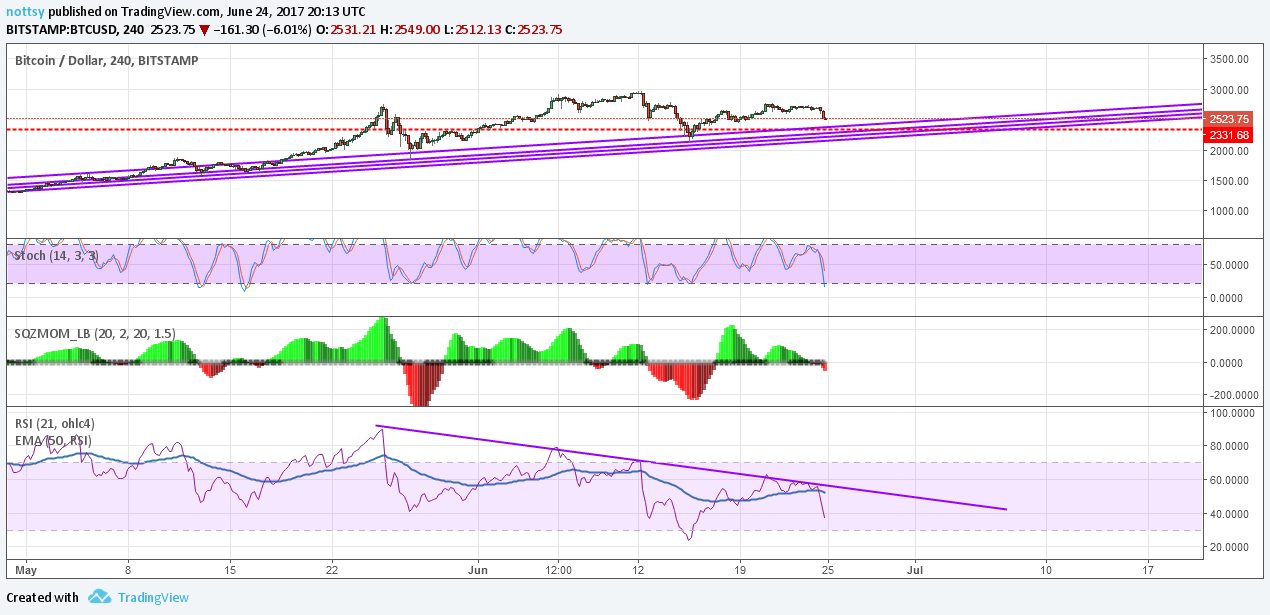
Task: Click the 3500.00 price axis label
Action: coord(1229,60)
